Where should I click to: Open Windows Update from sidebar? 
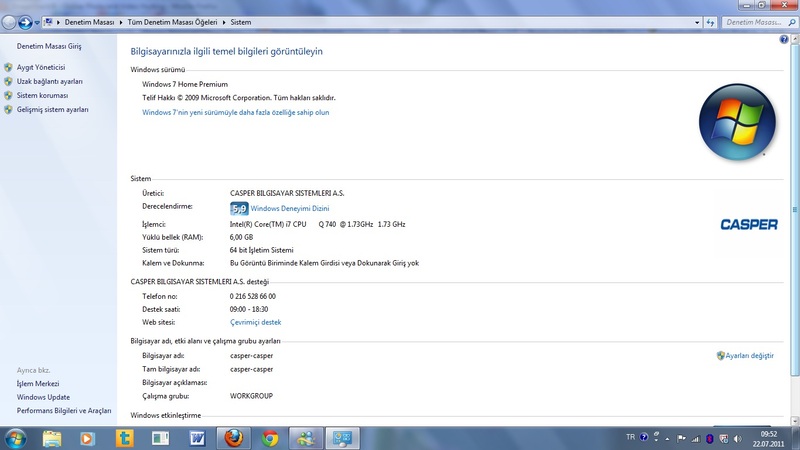point(43,397)
